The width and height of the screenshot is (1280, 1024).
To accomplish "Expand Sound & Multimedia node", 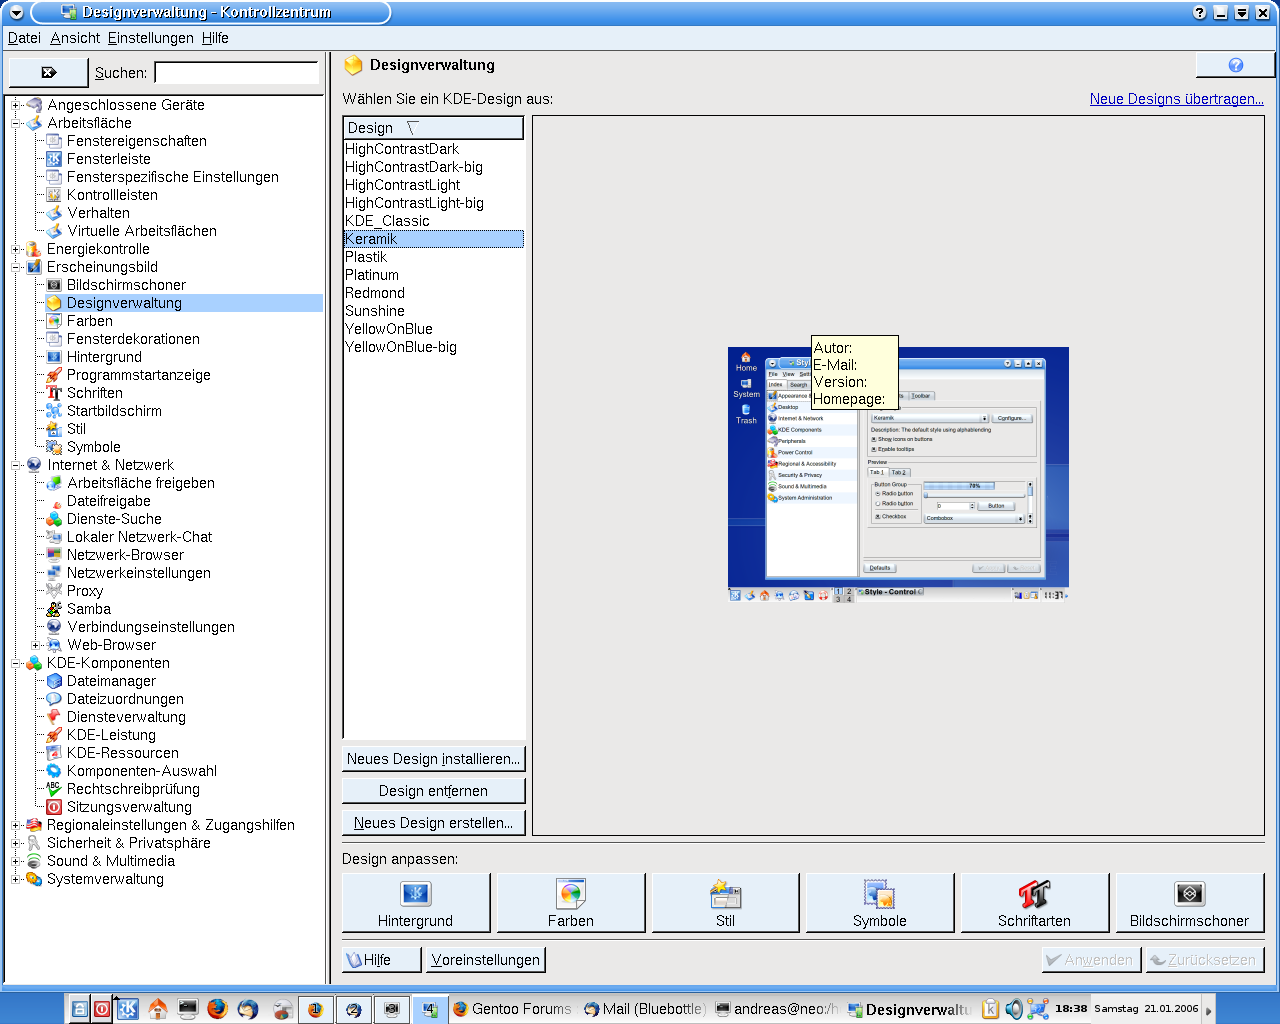I will click(16, 861).
